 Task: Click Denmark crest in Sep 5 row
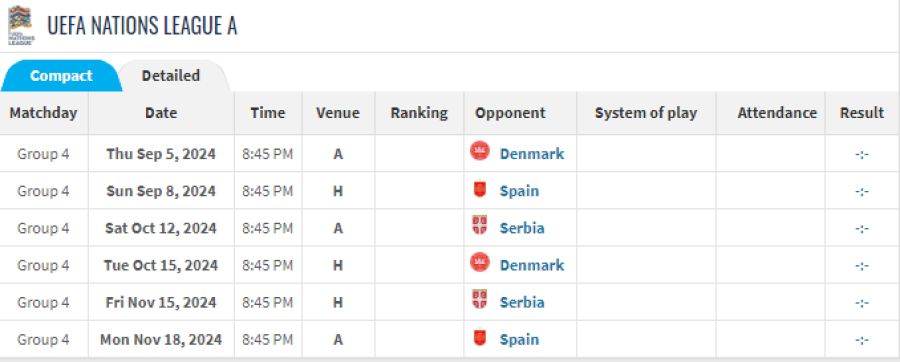[x=480, y=152]
